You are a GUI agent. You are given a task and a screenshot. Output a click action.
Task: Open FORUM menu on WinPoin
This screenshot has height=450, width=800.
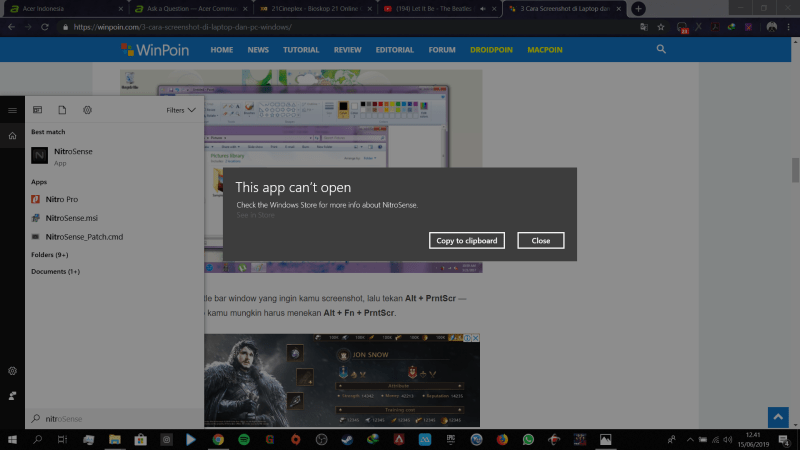442,49
